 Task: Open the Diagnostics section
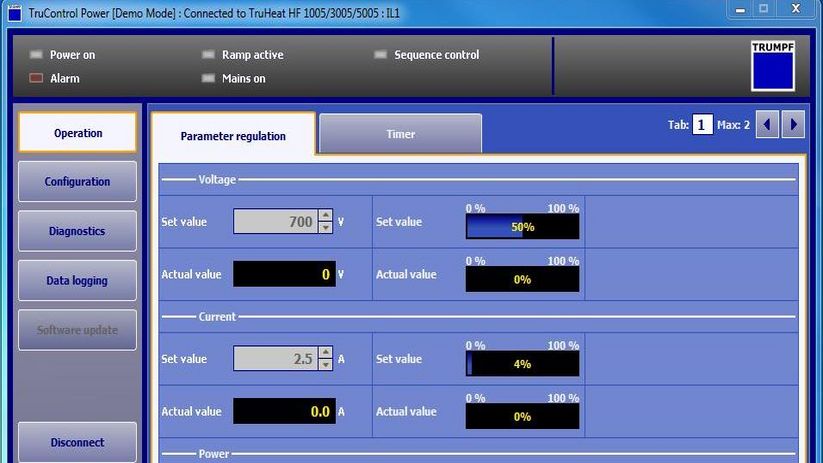77,231
